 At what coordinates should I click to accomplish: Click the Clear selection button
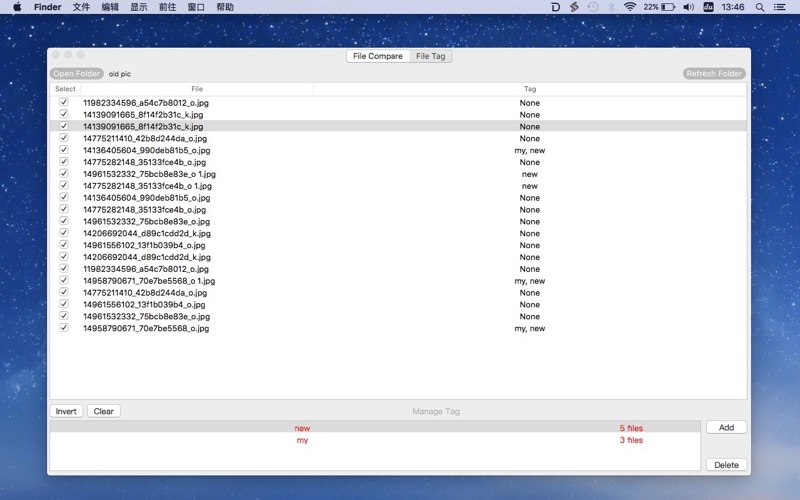tap(104, 411)
